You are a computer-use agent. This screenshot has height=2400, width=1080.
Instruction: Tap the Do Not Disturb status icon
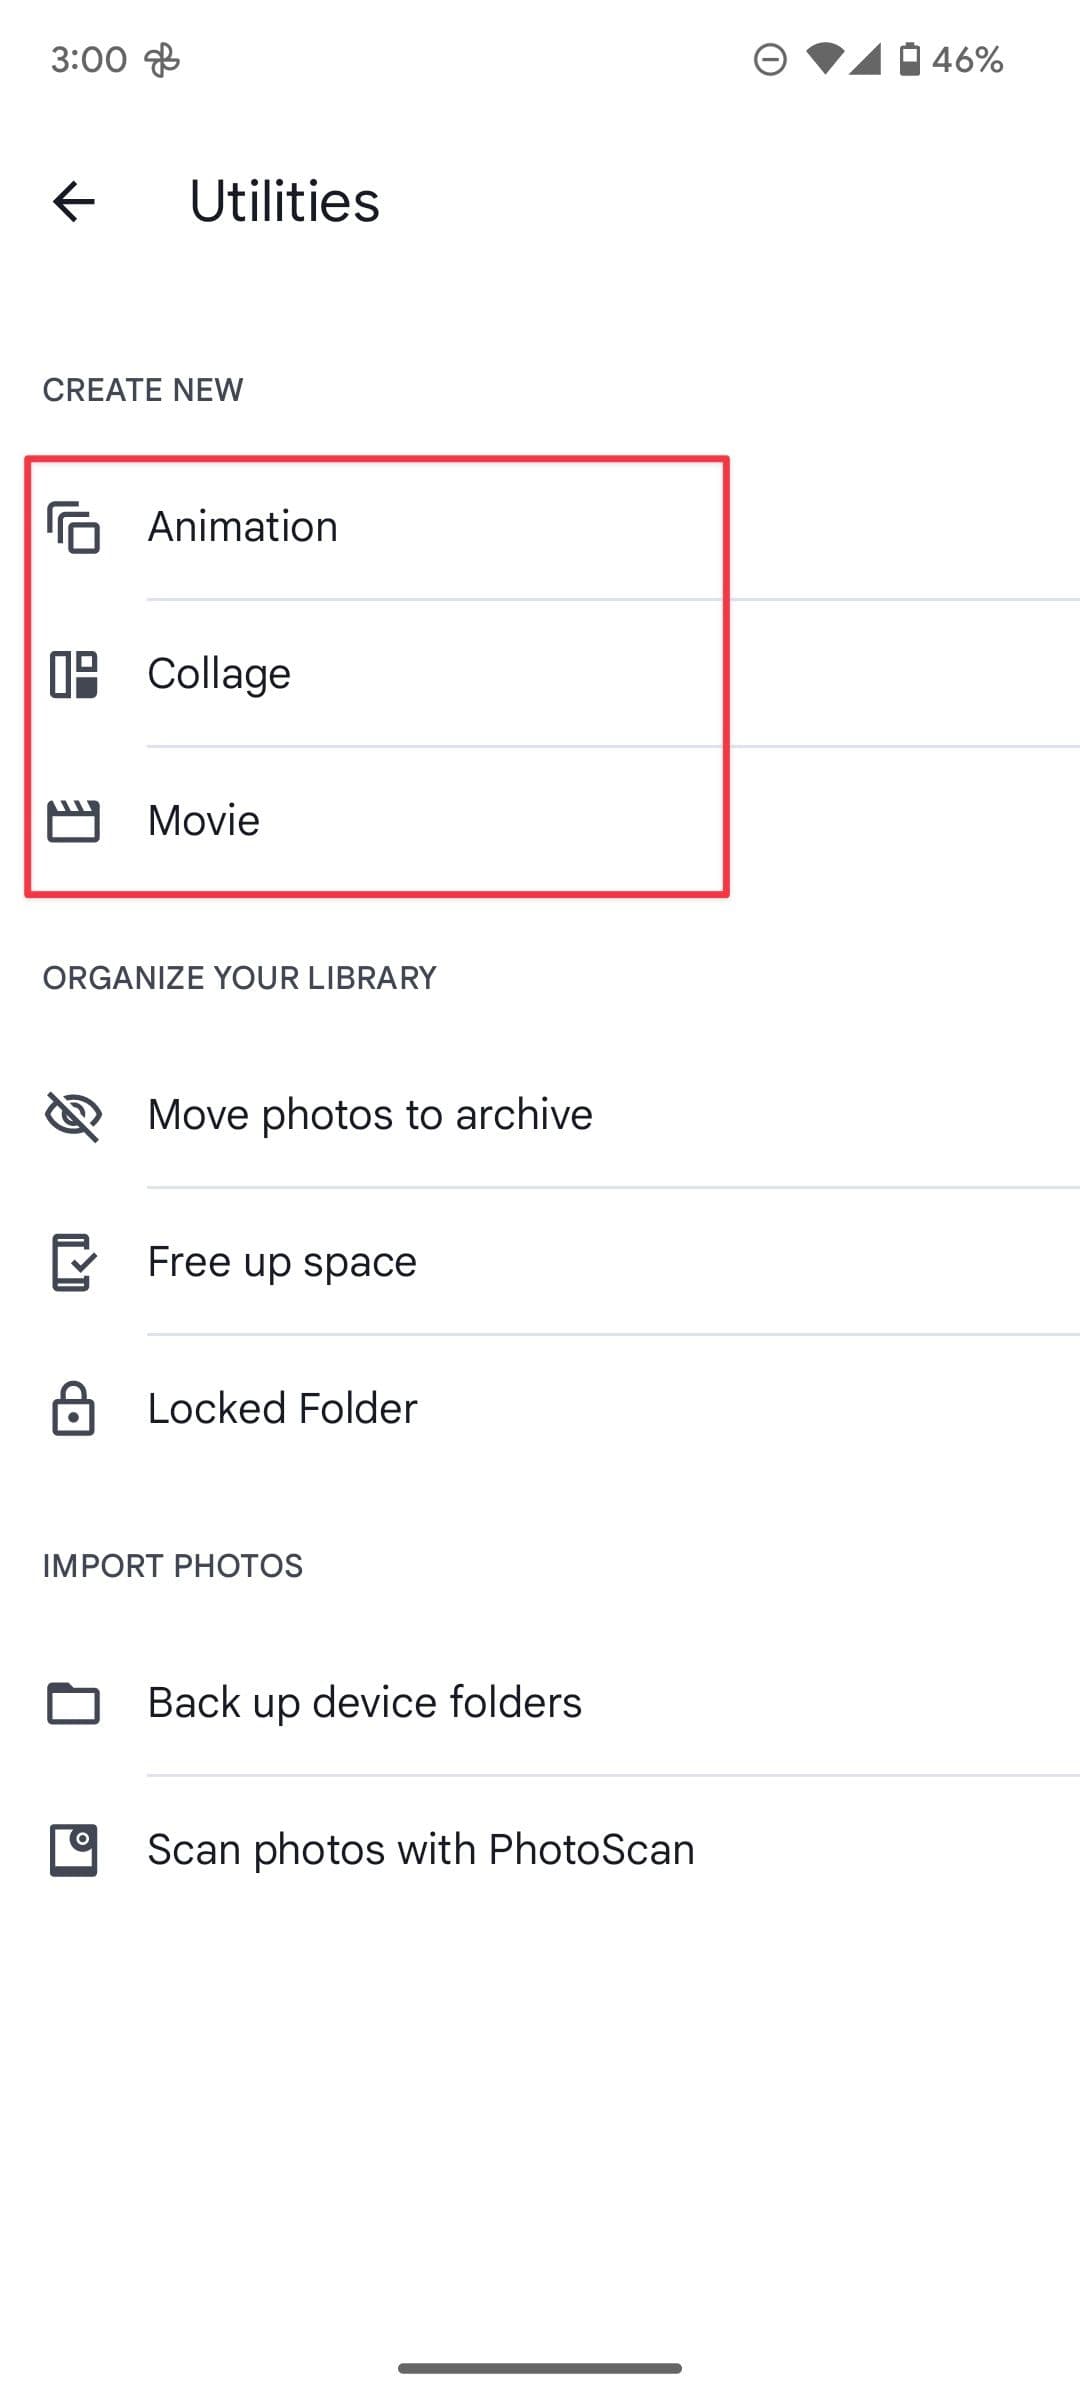click(770, 60)
